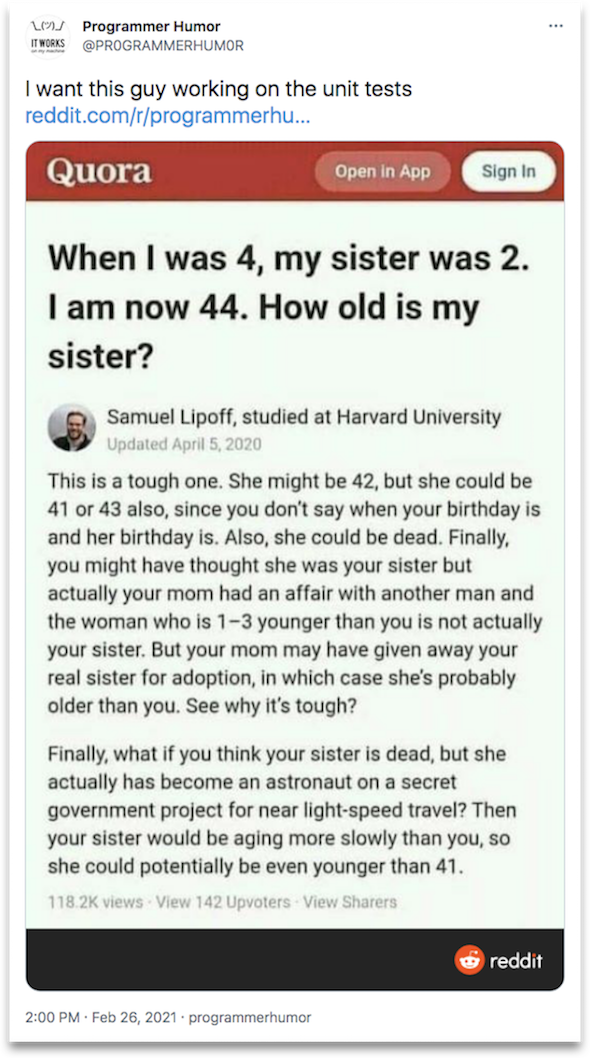This screenshot has width=590, height=1058.
Task: Open the @PR0GRAMMERHUM0R handle
Action: [163, 46]
